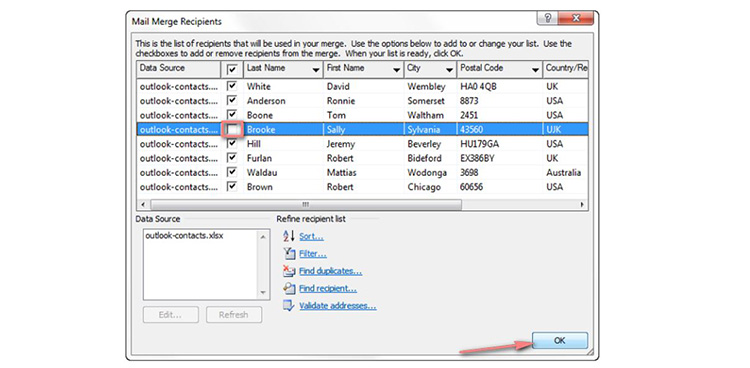The image size is (750, 368).
Task: Click the disabled Edit button
Action: [170, 314]
